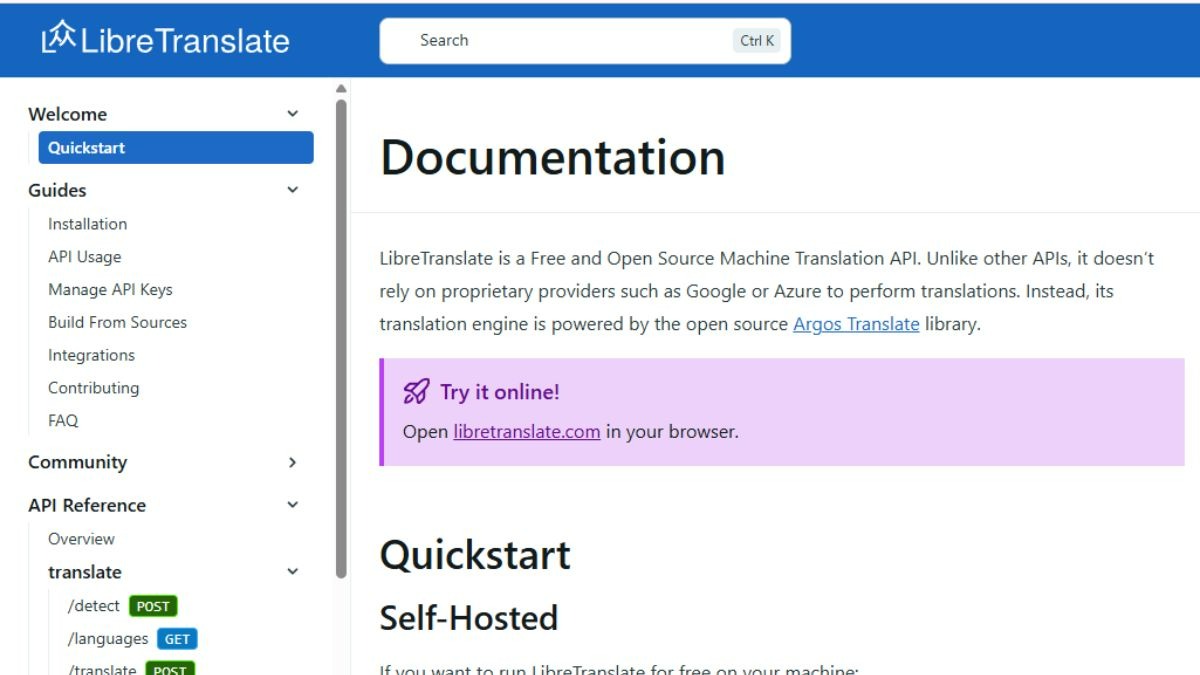Viewport: 1200px width, 675px height.
Task: Collapse the Guides section chevron
Action: coord(292,190)
